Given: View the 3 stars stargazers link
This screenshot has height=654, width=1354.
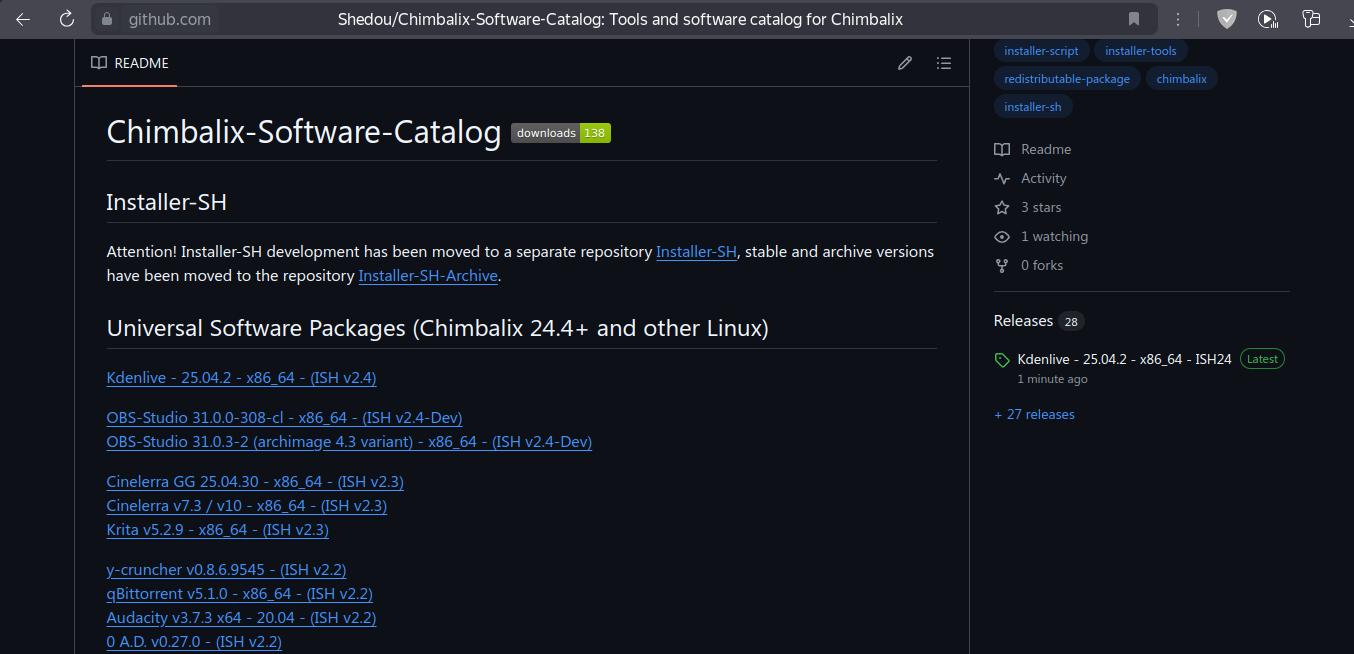Looking at the screenshot, I should pyautogui.click(x=1041, y=207).
